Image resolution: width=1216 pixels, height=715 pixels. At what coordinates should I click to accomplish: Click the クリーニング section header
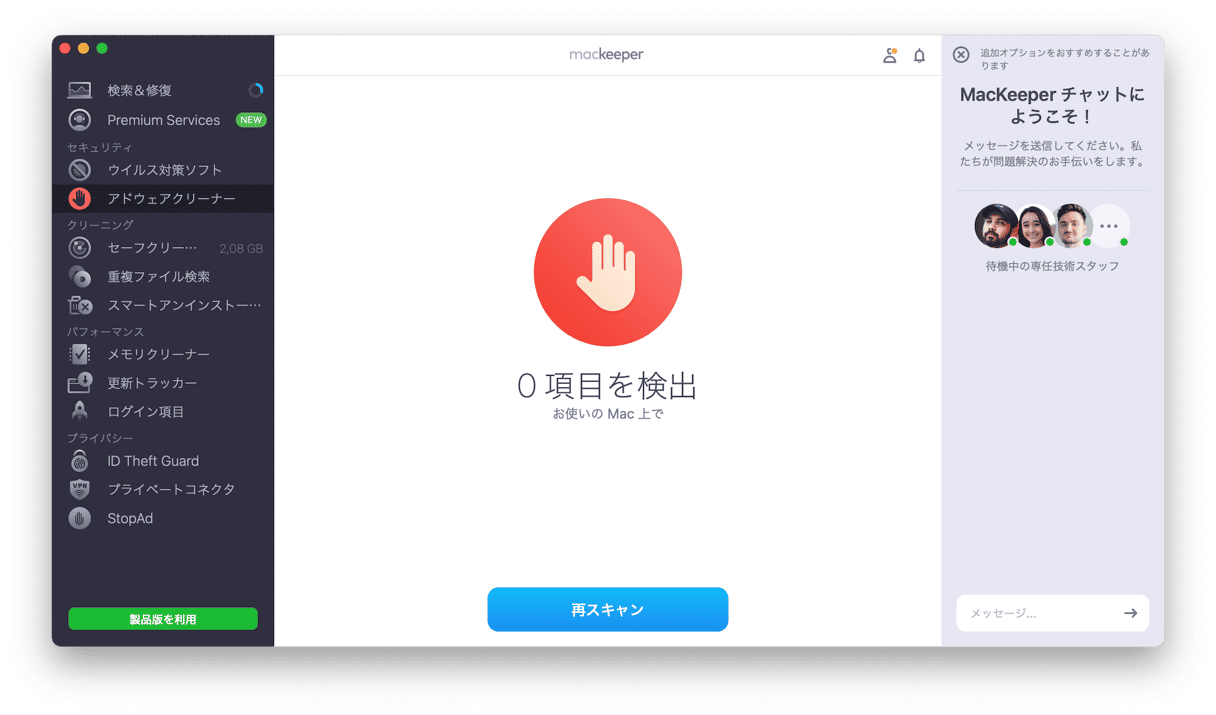(100, 225)
